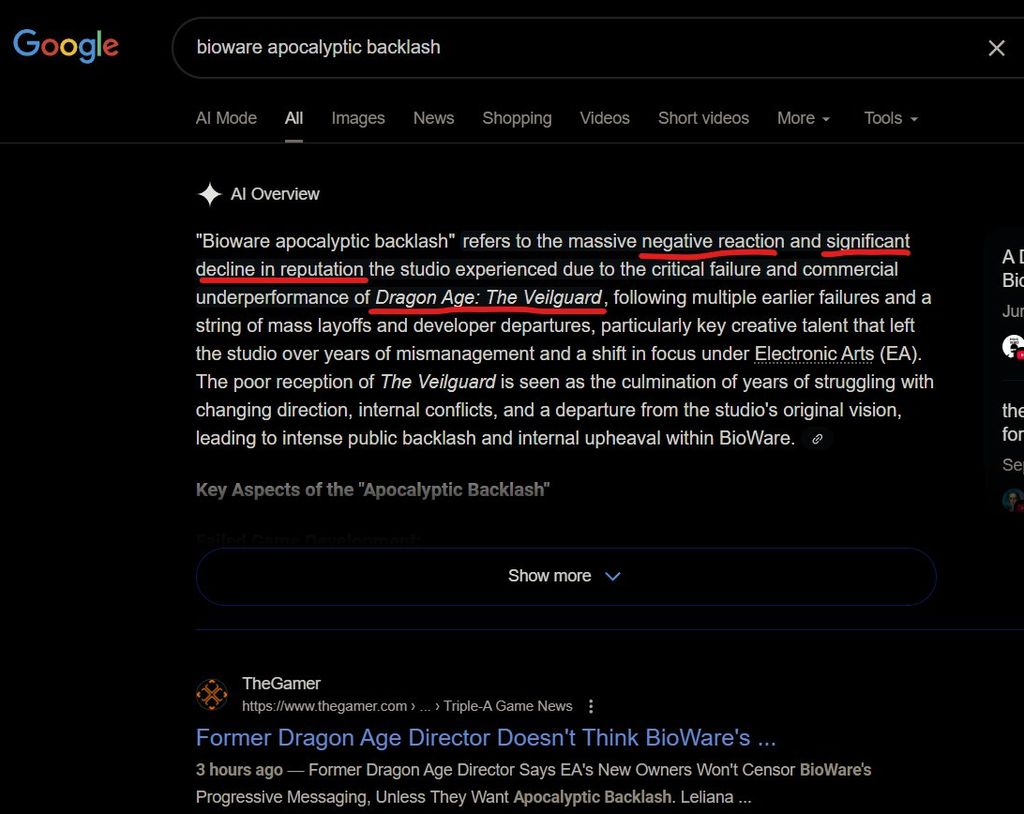Switch to AI Mode tab

[226, 118]
